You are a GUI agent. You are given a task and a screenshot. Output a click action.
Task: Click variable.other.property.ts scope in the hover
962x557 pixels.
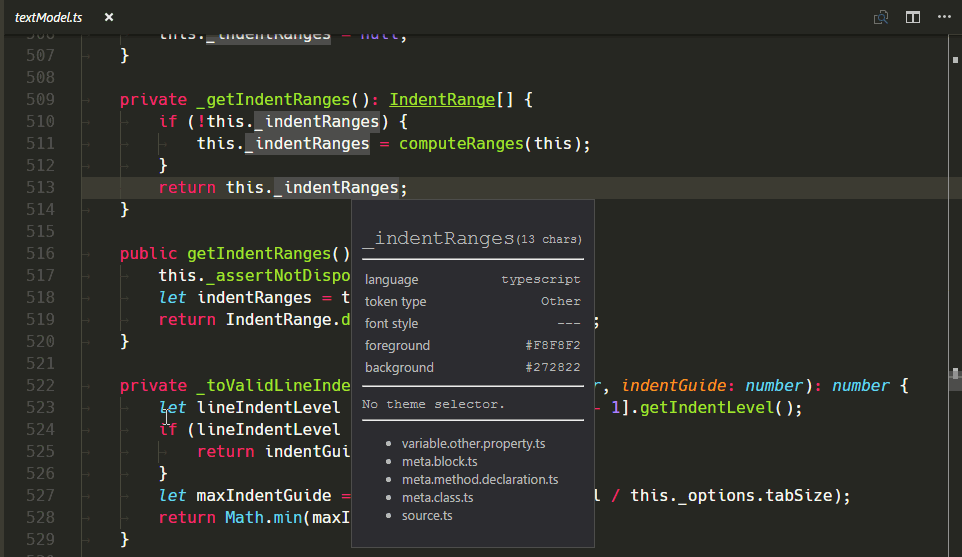coord(473,443)
